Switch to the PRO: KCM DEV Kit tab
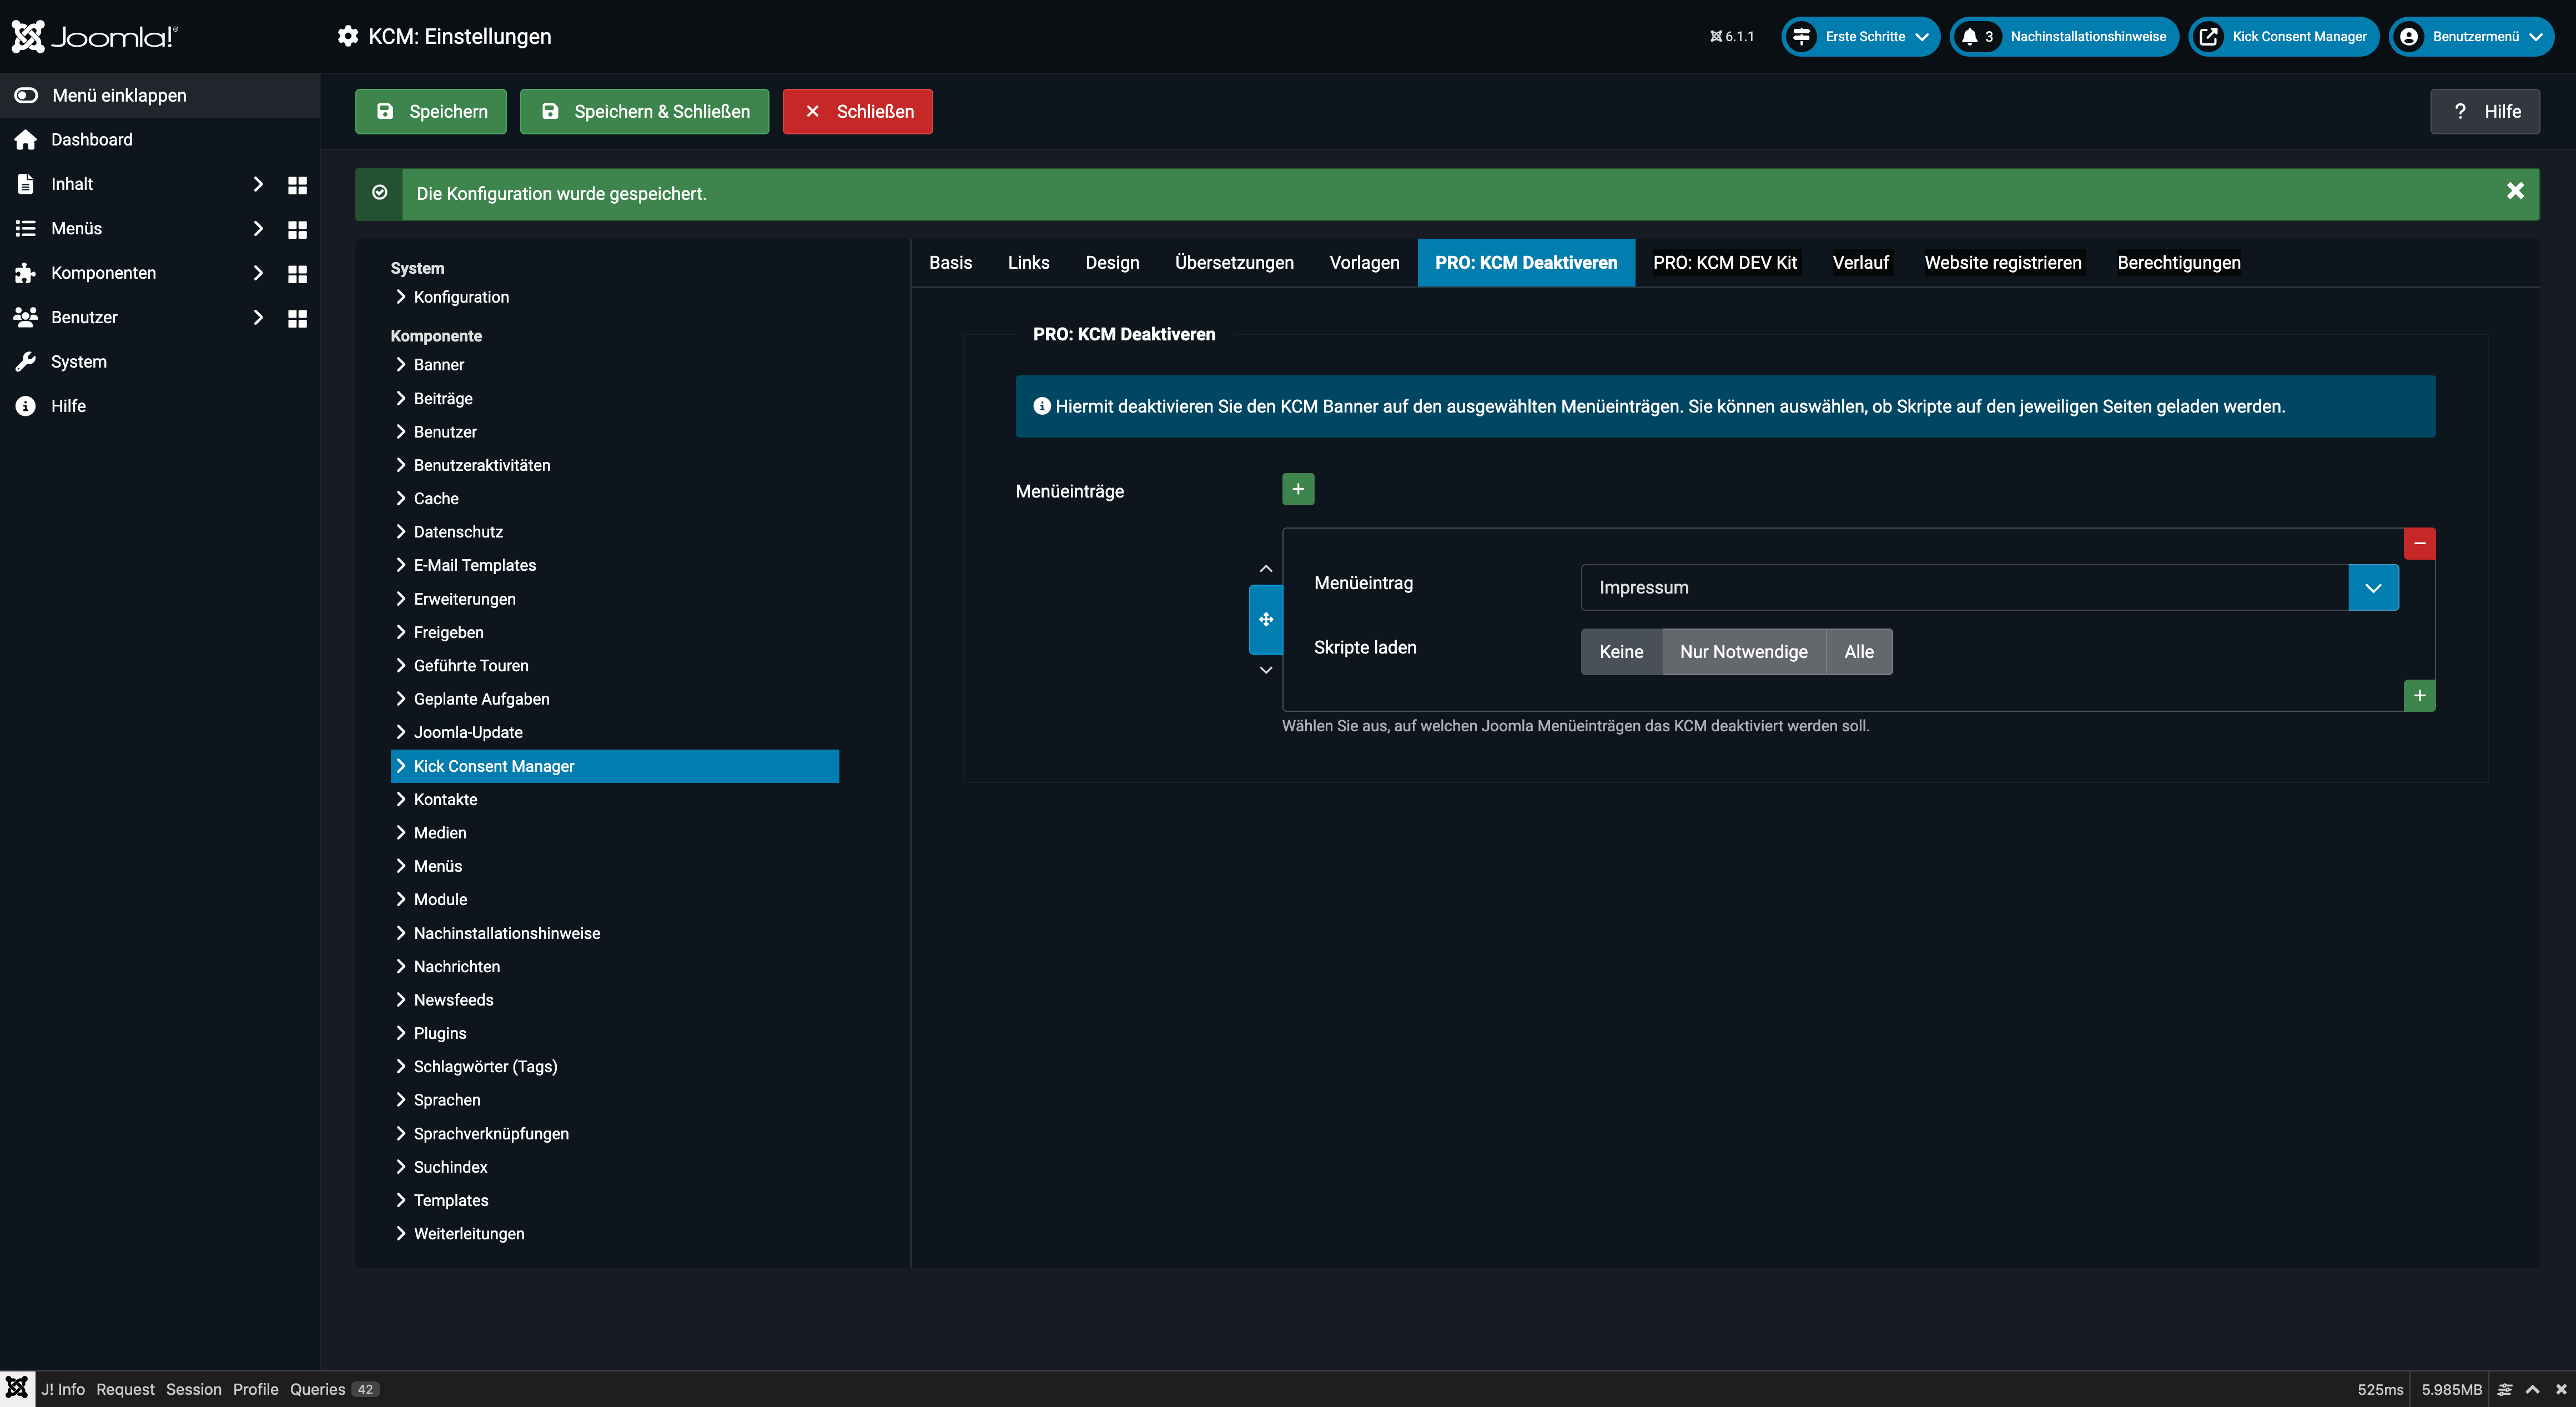 coord(1724,262)
